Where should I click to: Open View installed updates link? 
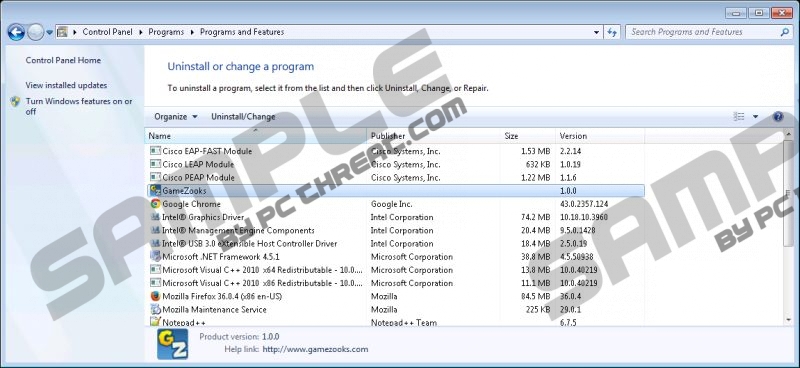click(66, 85)
